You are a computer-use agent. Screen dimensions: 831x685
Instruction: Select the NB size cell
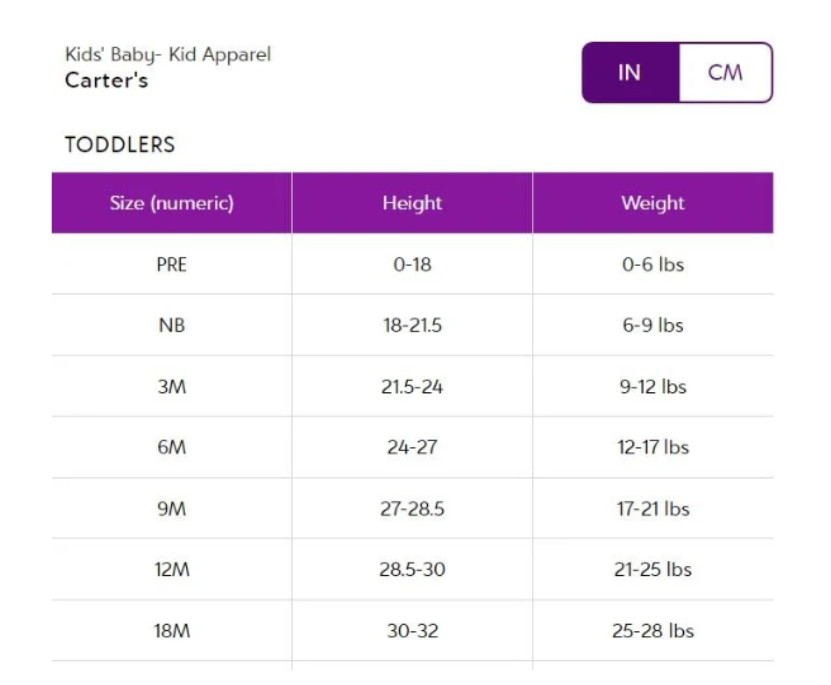click(172, 326)
